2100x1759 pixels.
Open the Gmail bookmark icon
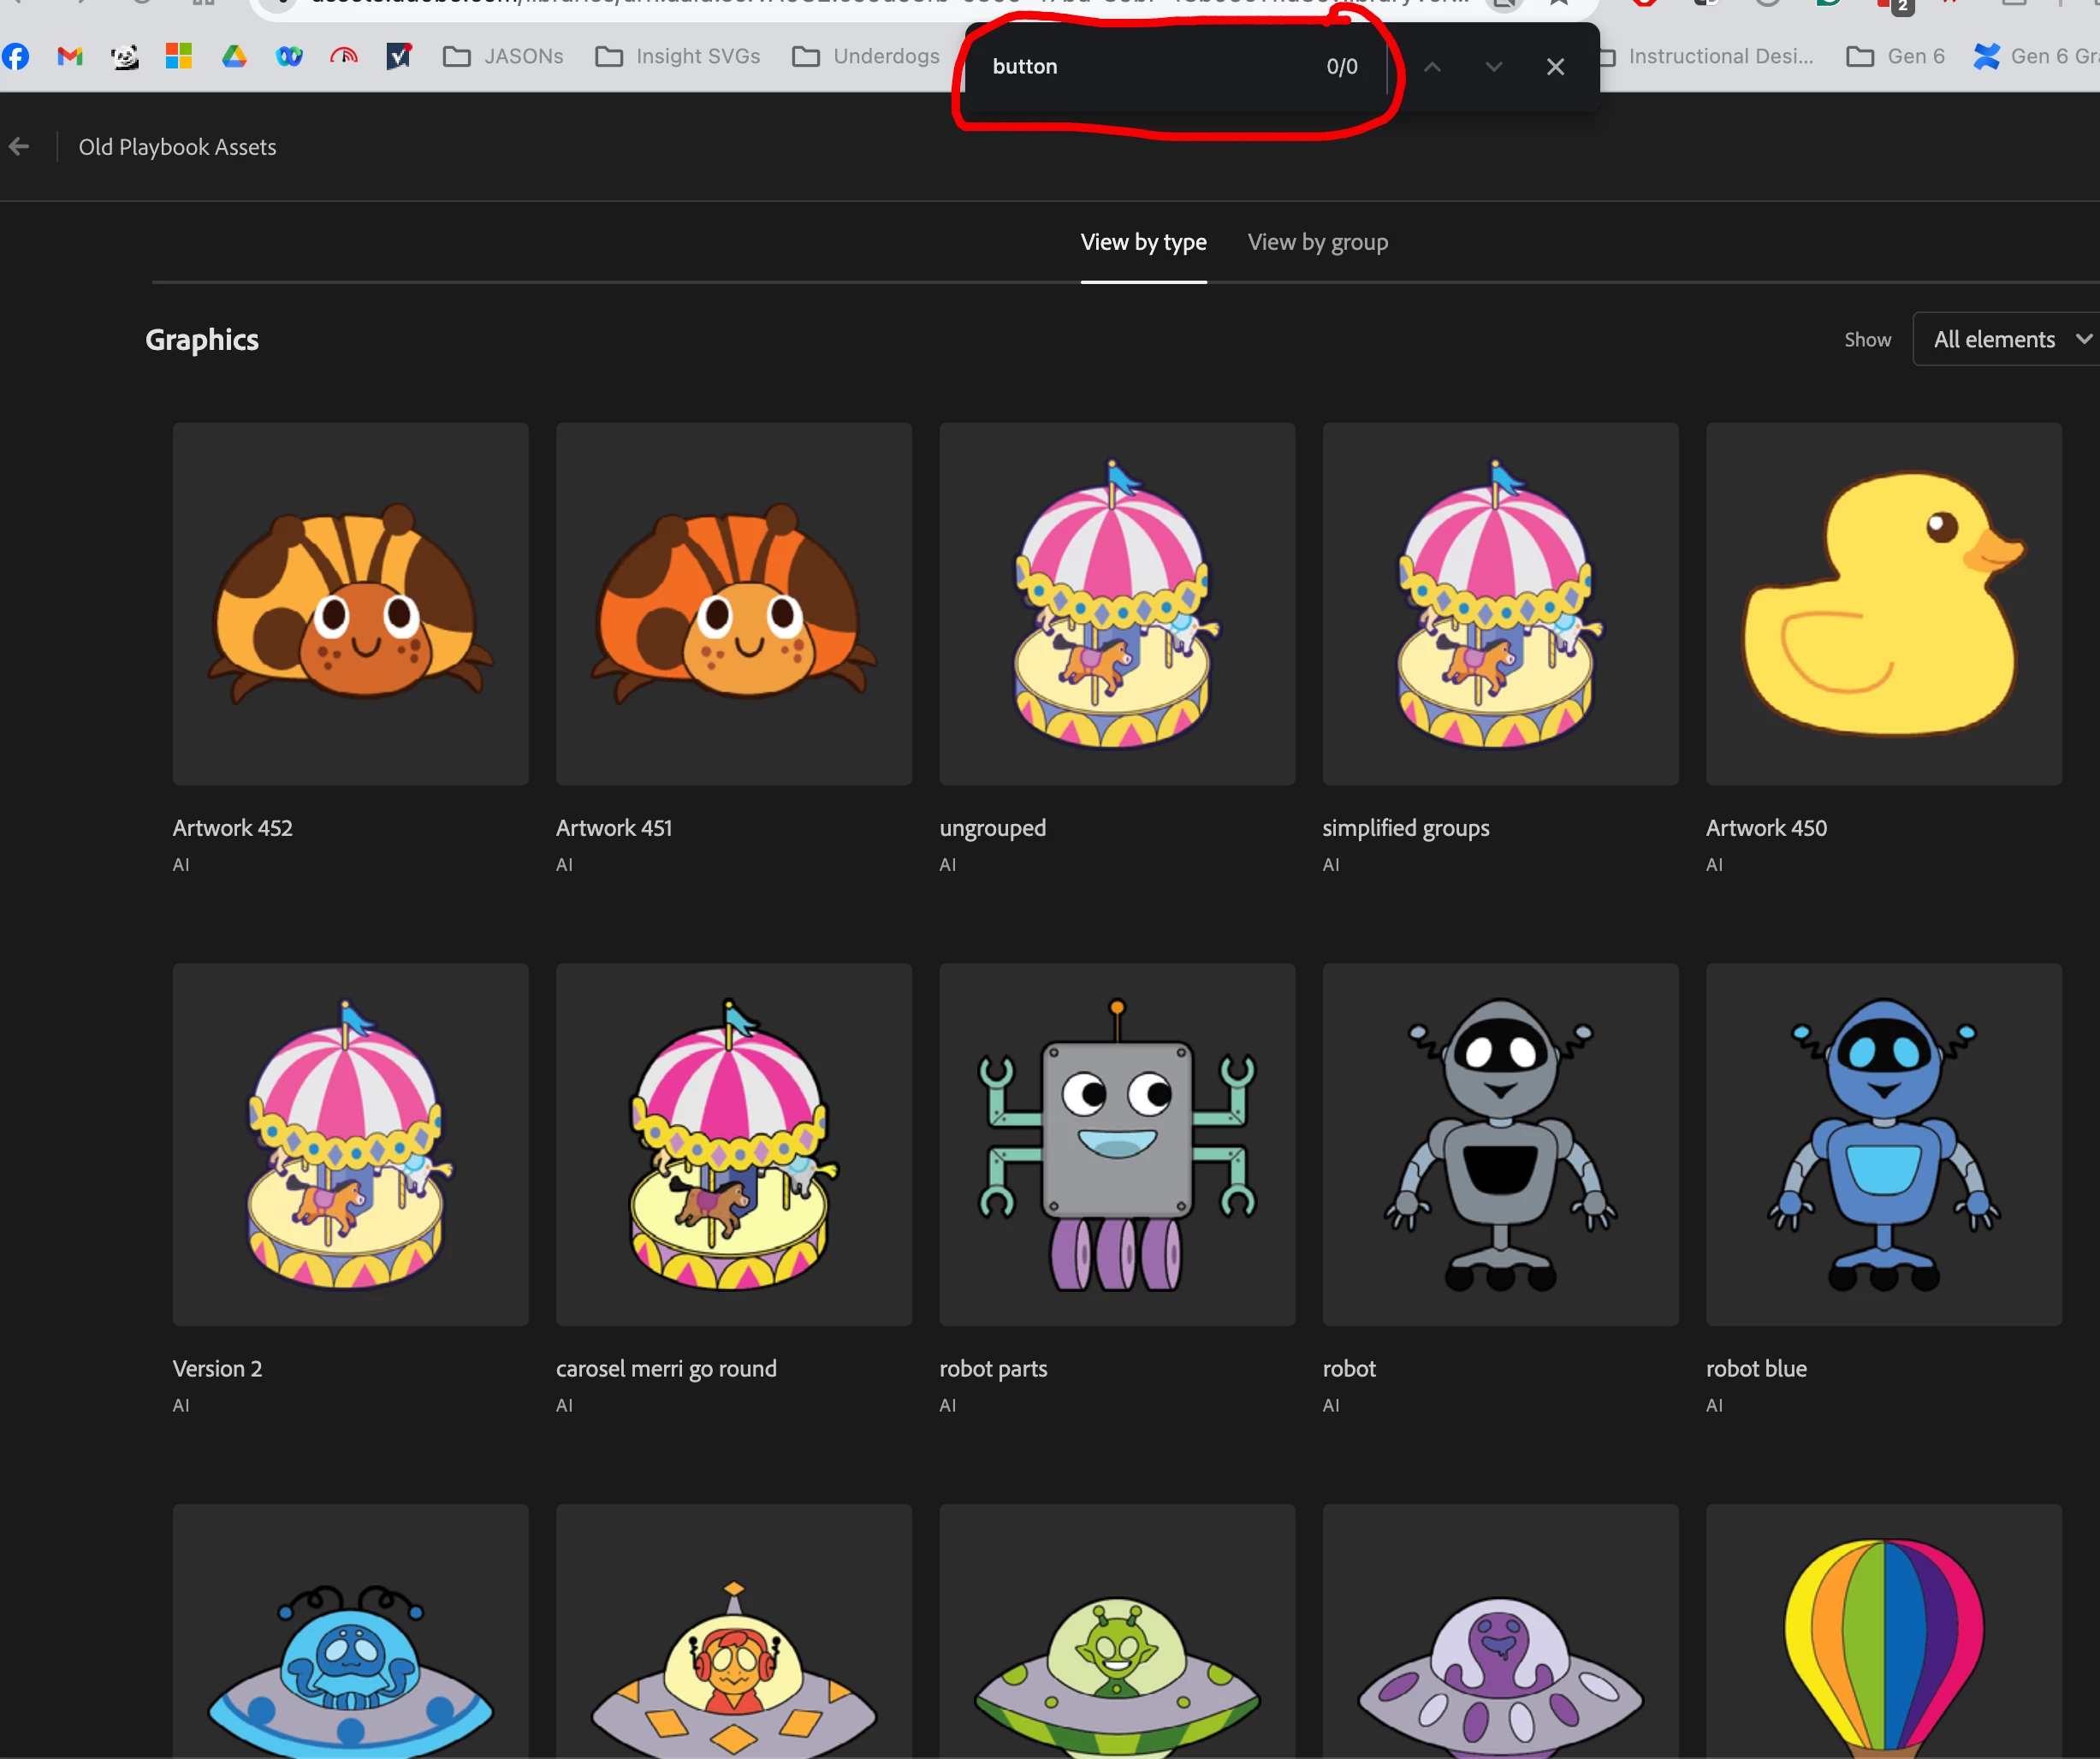70,56
